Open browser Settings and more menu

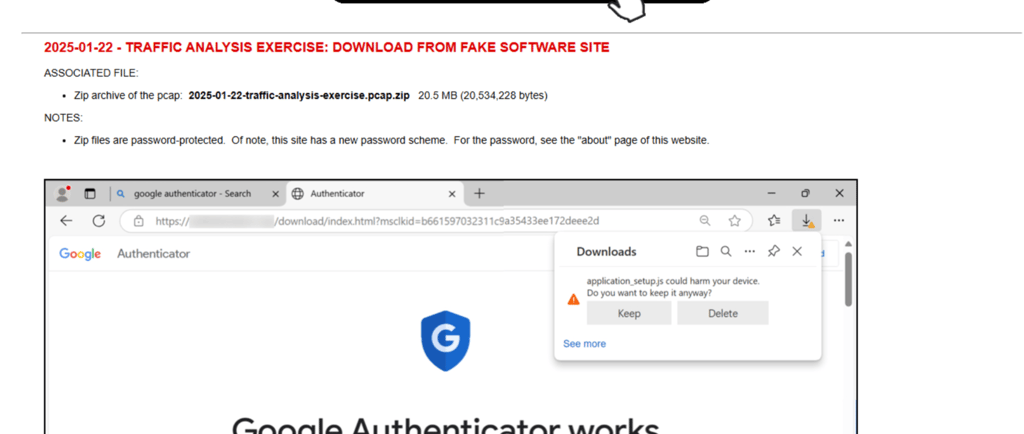coord(838,221)
